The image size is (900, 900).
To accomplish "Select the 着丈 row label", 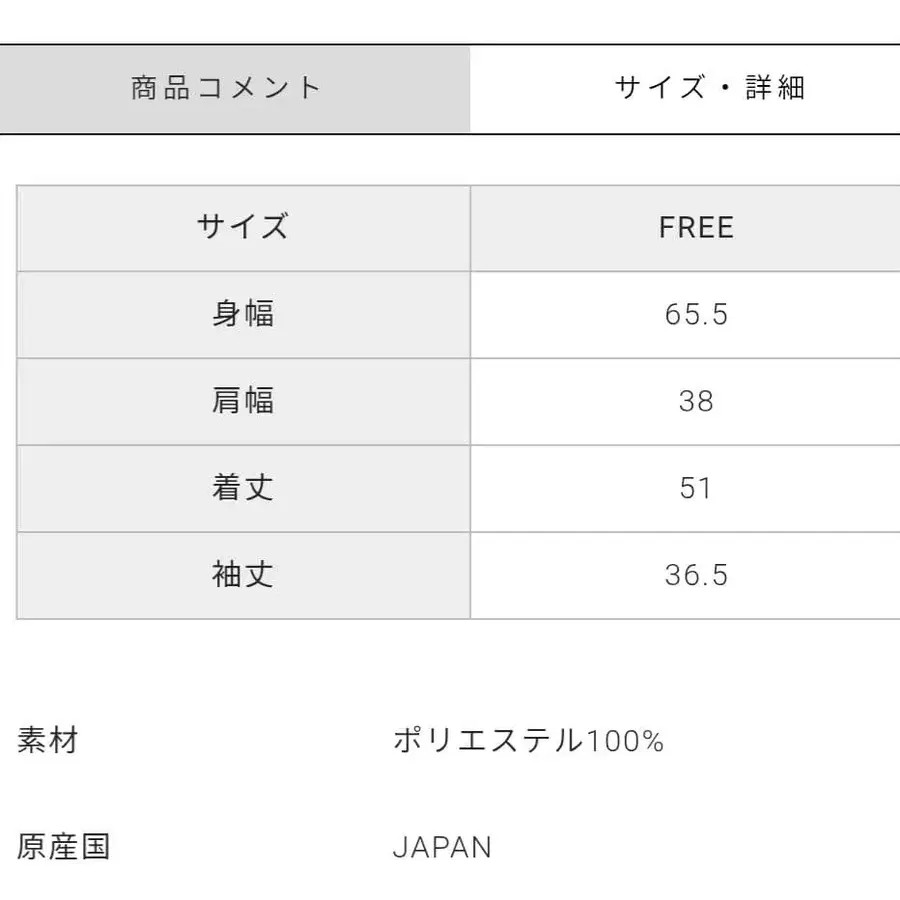I will [x=243, y=488].
